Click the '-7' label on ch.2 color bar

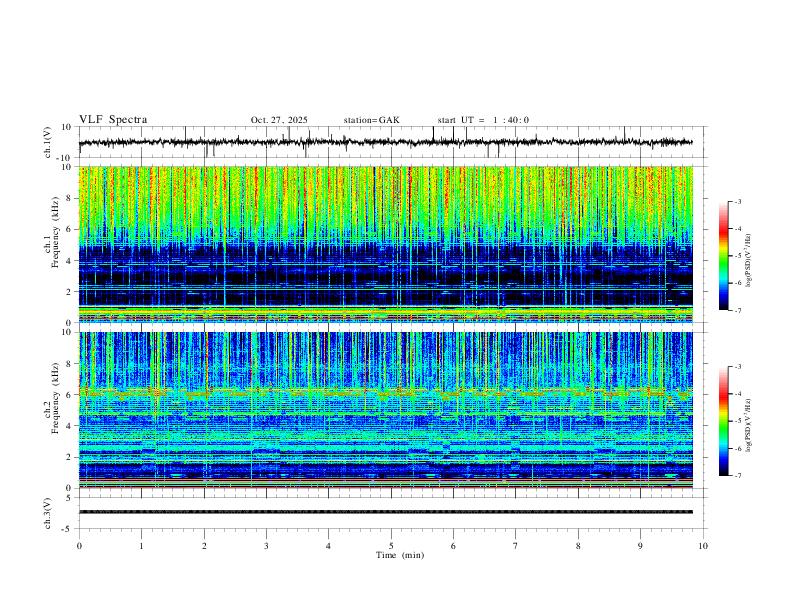coord(737,476)
